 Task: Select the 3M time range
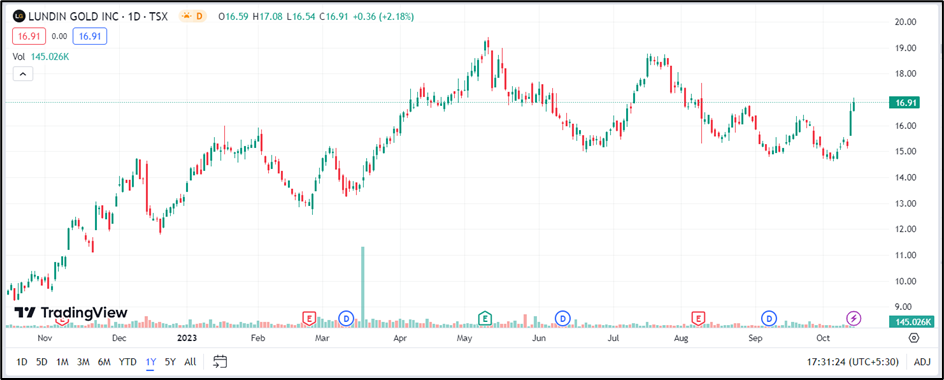coord(83,362)
